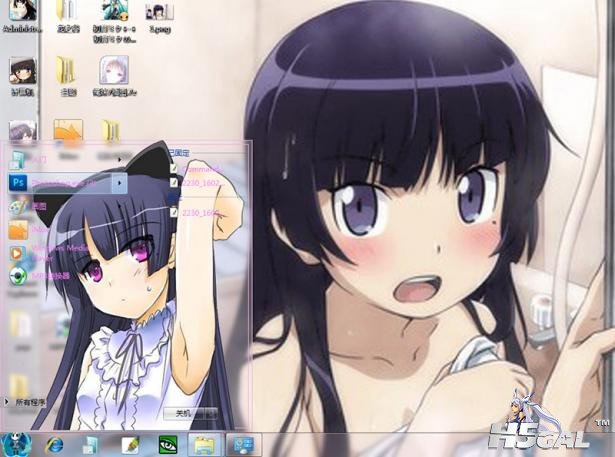Open the desktop icon labeled 1.jpeg
615x457 pixels.
click(x=160, y=16)
